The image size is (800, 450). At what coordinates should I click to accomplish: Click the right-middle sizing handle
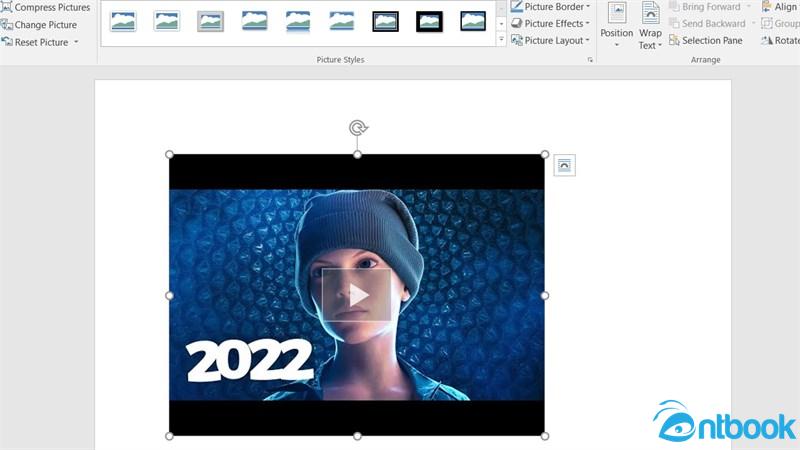pos(545,295)
